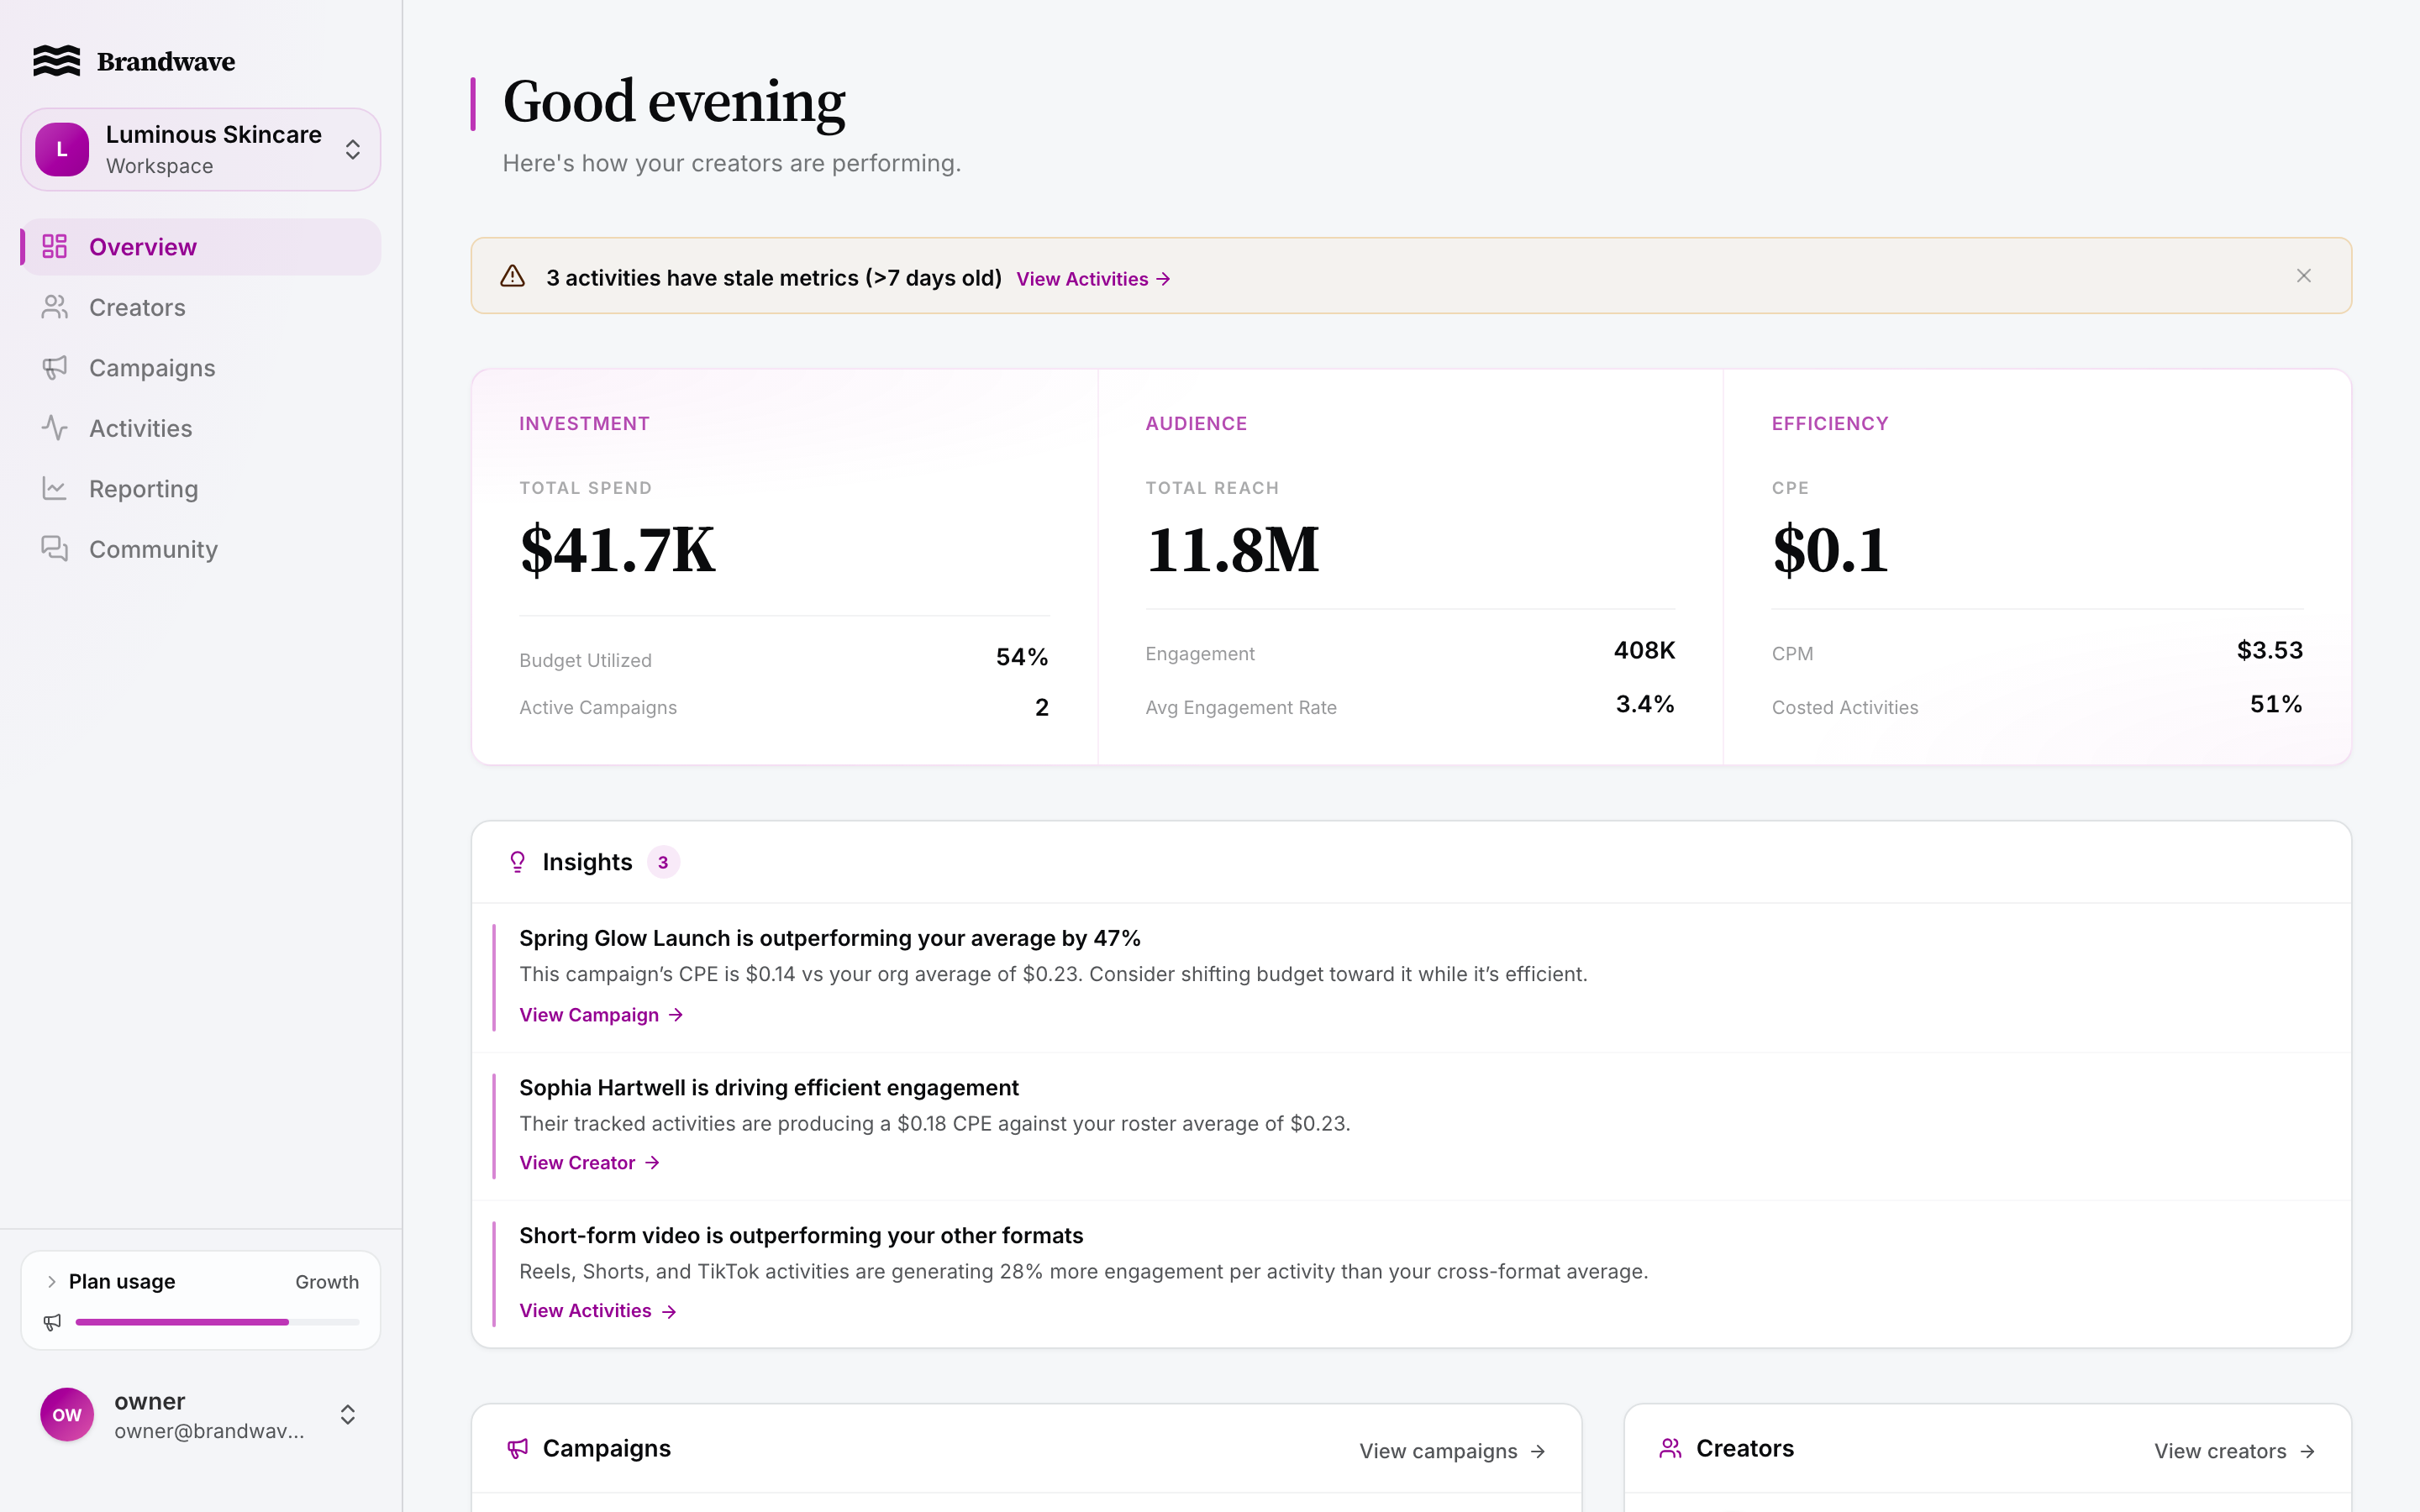The image size is (2420, 1512).
Task: Open the owner account menu chevron
Action: tap(348, 1414)
